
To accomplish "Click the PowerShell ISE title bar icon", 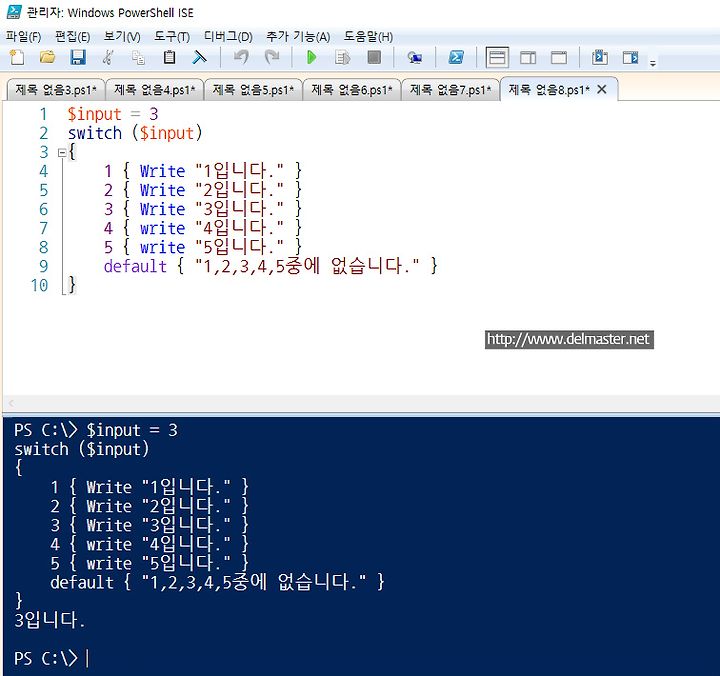I will (13, 12).
